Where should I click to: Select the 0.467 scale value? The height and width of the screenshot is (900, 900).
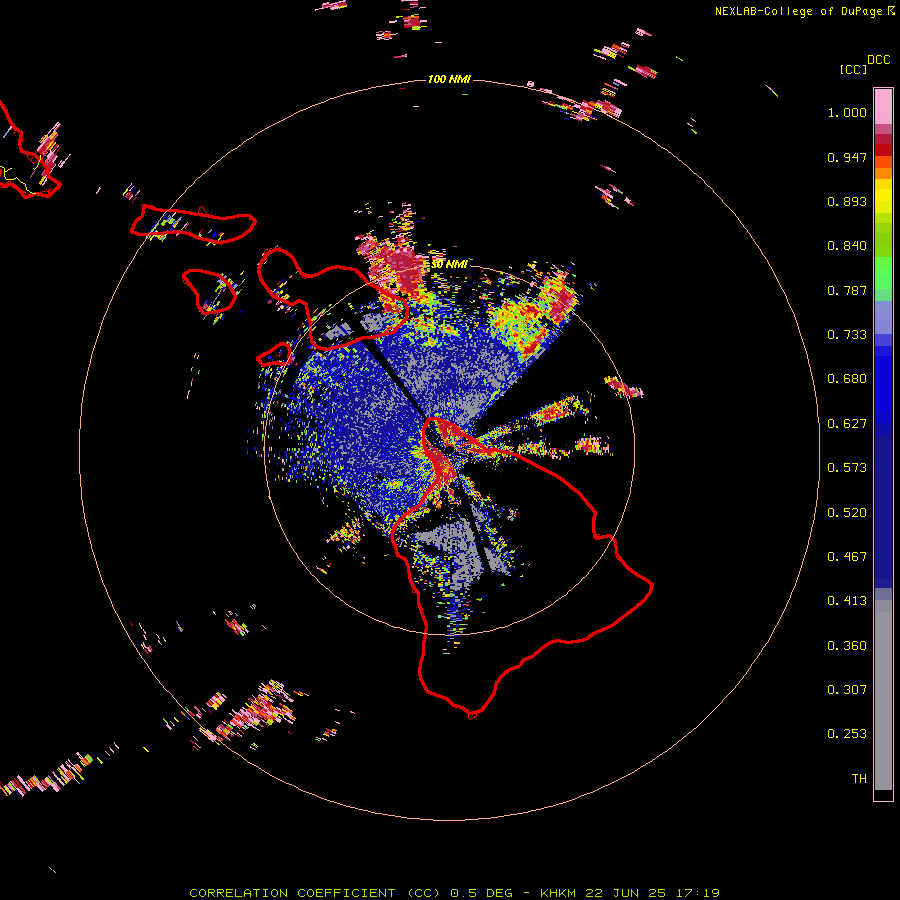(847, 557)
